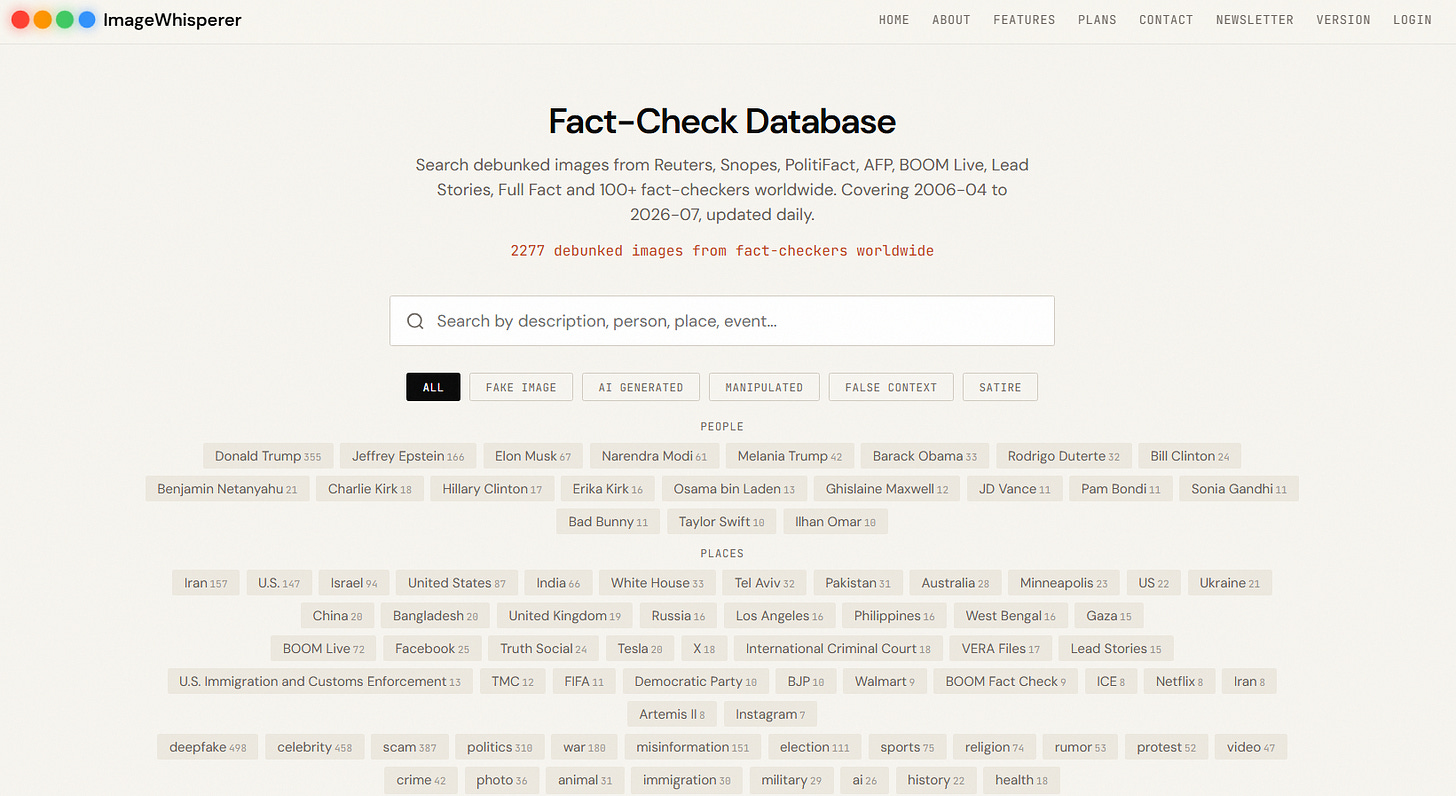Select the immigration topic tag
The width and height of the screenshot is (1456, 796).
click(x=687, y=780)
